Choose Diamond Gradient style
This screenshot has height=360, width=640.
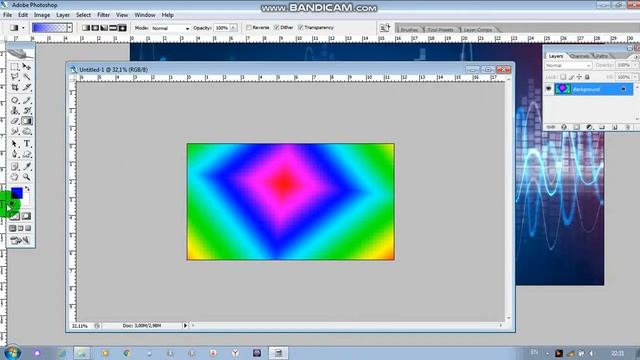coord(122,28)
